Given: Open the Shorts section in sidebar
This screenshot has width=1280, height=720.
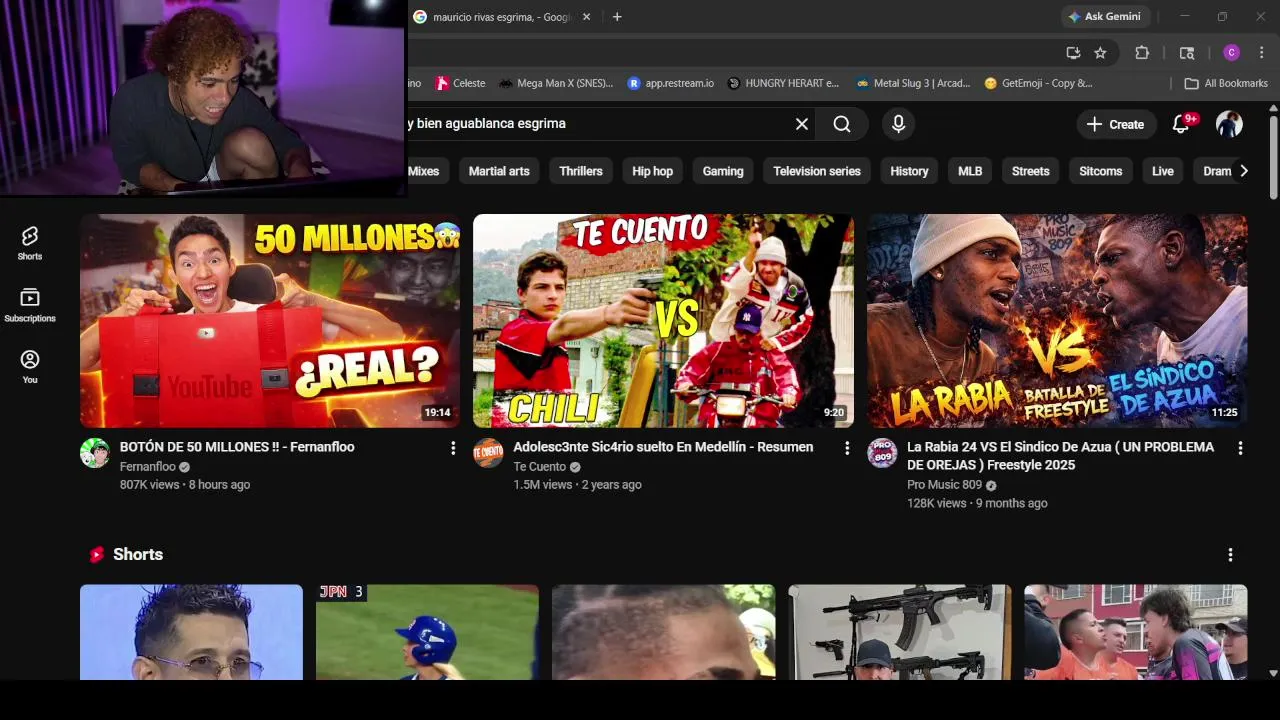Looking at the screenshot, I should [x=30, y=243].
